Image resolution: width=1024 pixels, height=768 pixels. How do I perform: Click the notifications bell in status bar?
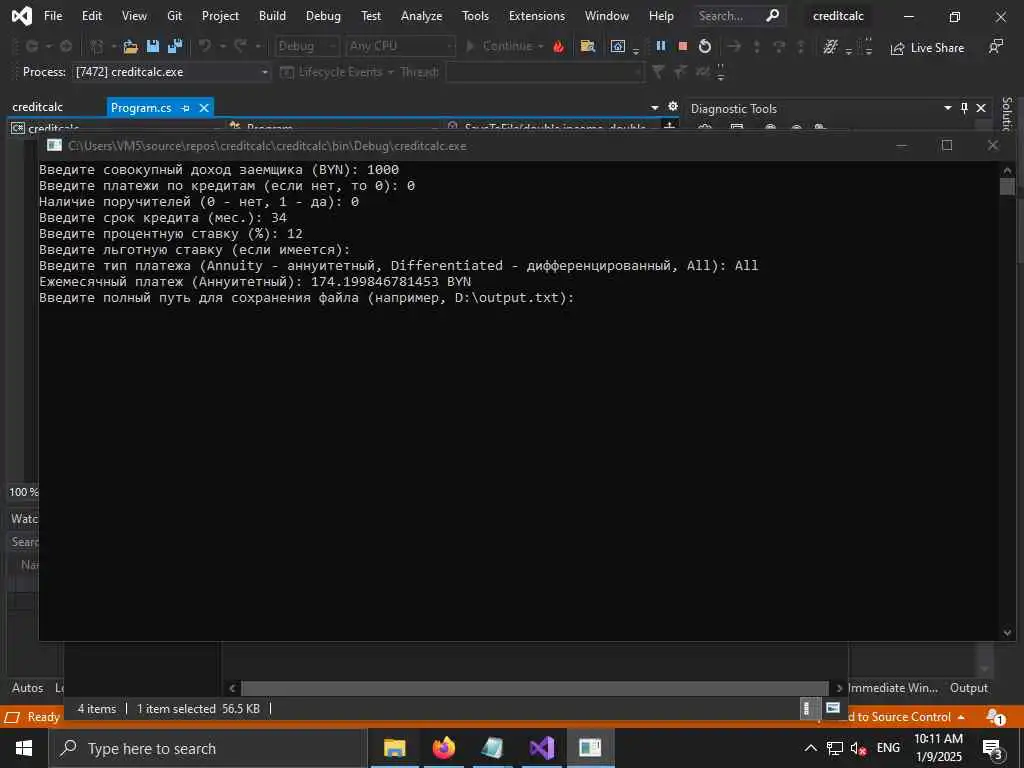(x=995, y=716)
